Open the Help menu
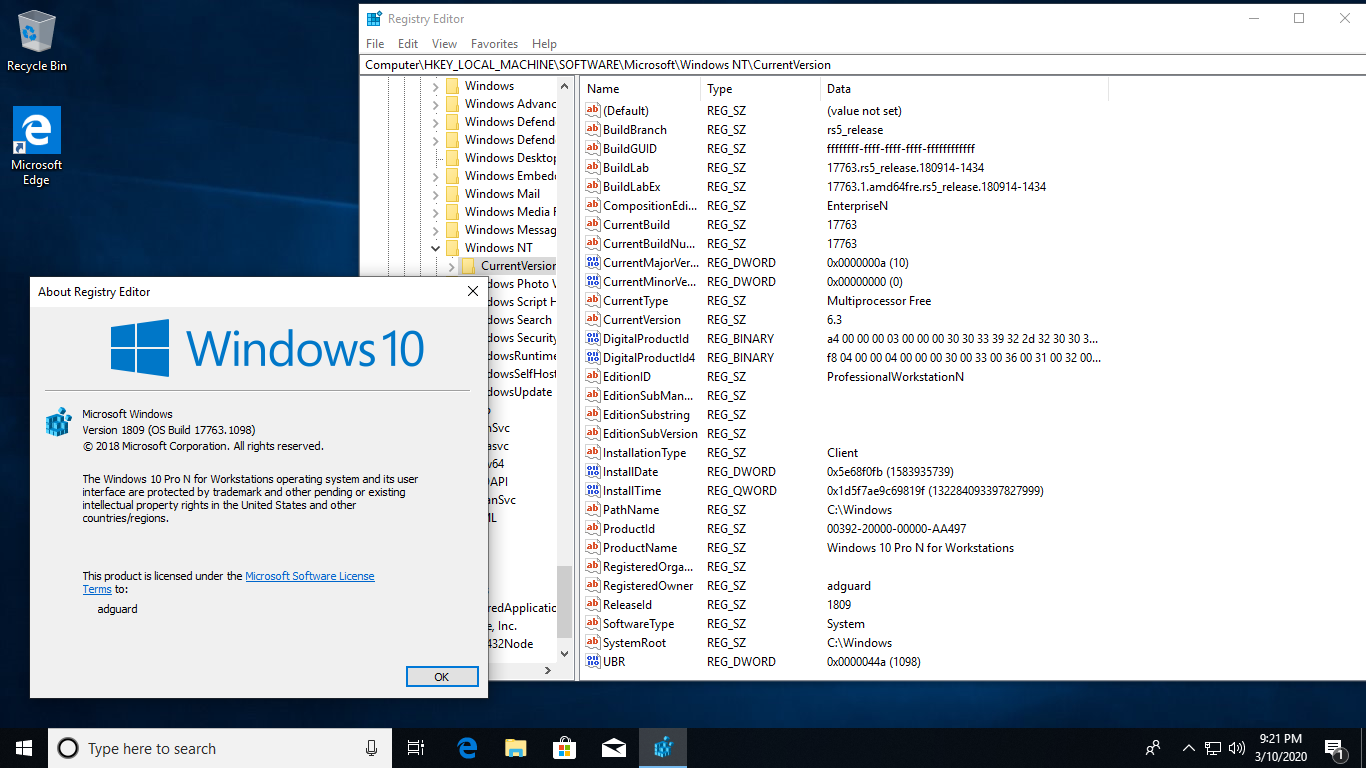 (544, 44)
